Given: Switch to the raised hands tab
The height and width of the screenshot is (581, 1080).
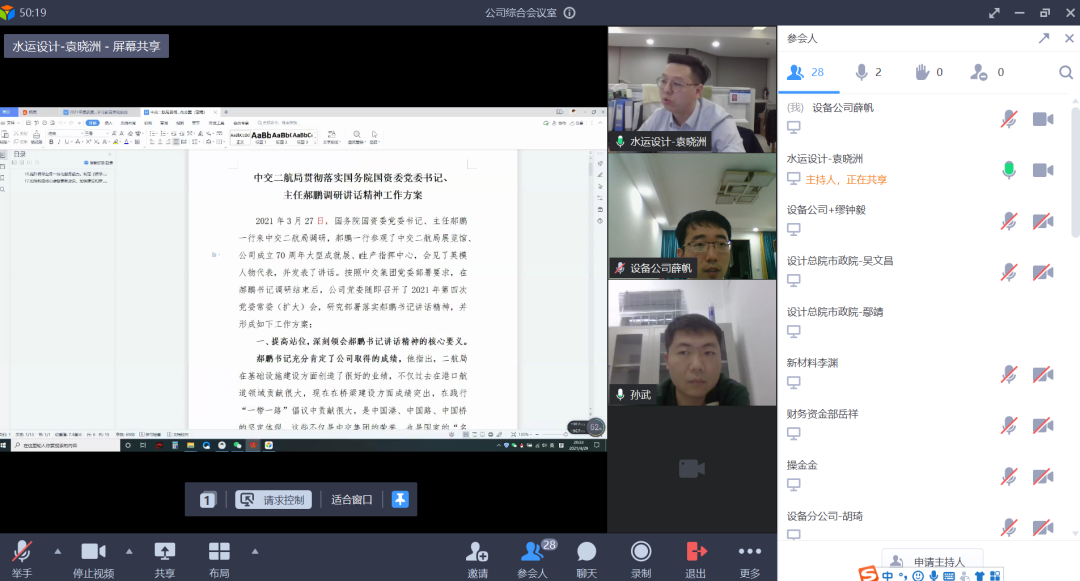Looking at the screenshot, I should point(929,72).
